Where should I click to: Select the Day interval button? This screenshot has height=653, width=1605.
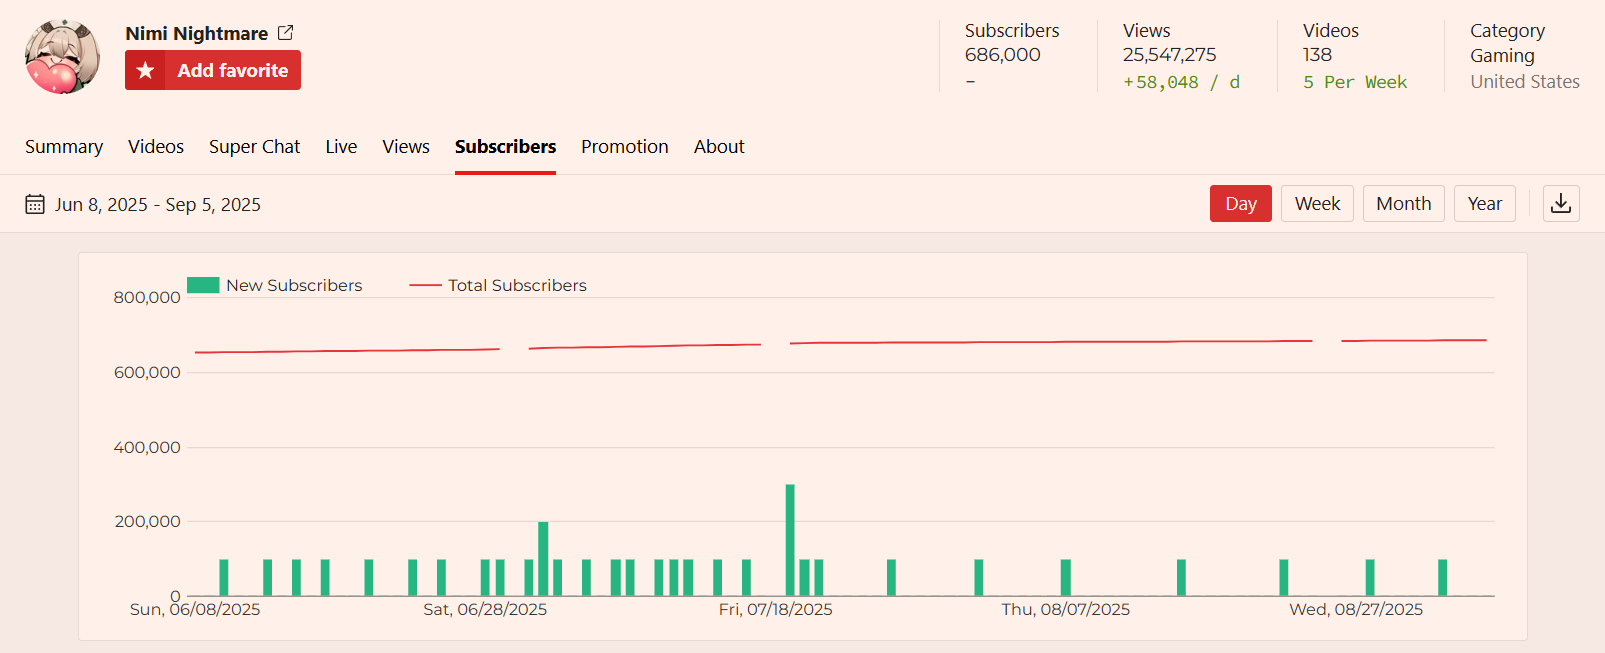1241,203
